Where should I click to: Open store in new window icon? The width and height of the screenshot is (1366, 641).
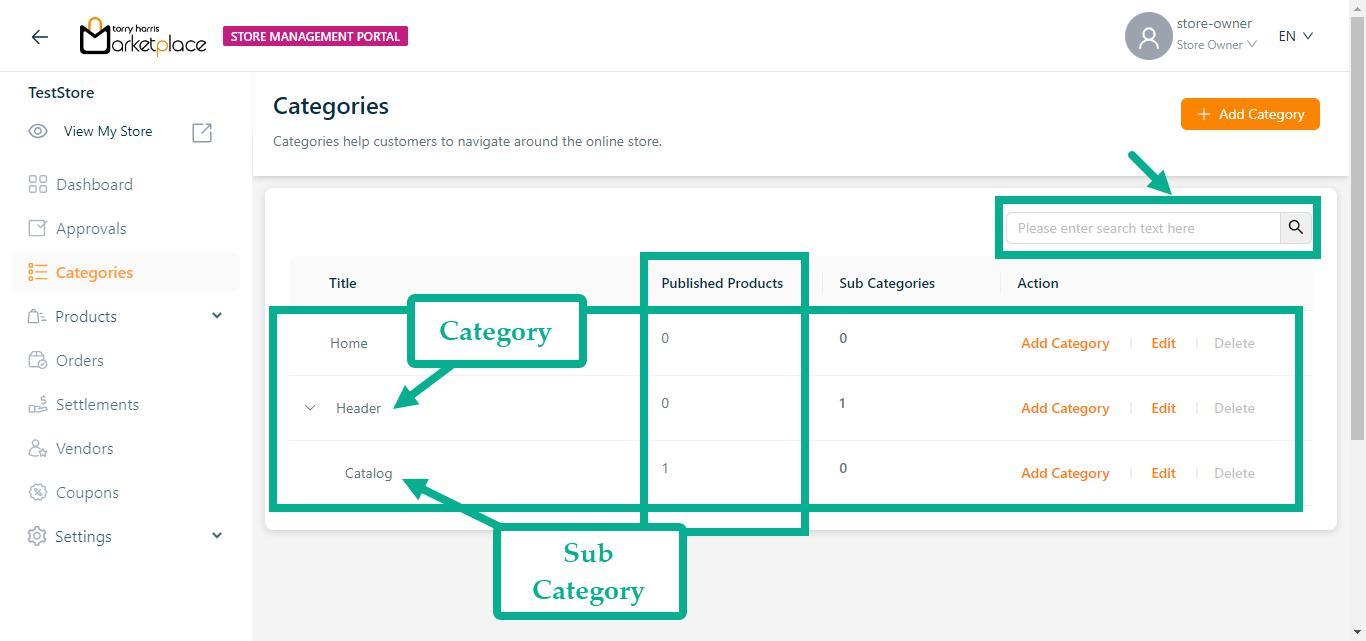click(x=202, y=132)
